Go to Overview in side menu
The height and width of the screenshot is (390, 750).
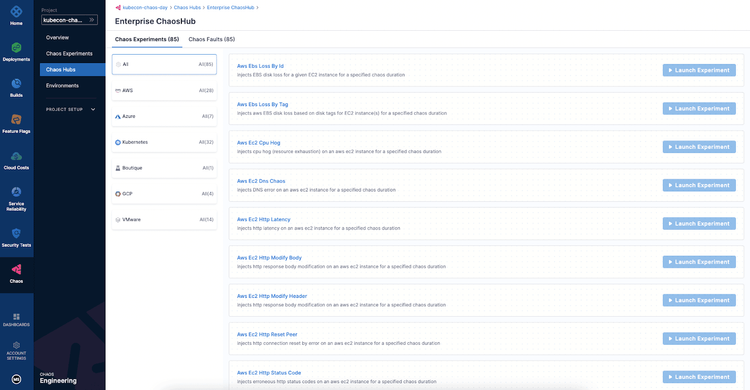pyautogui.click(x=57, y=37)
